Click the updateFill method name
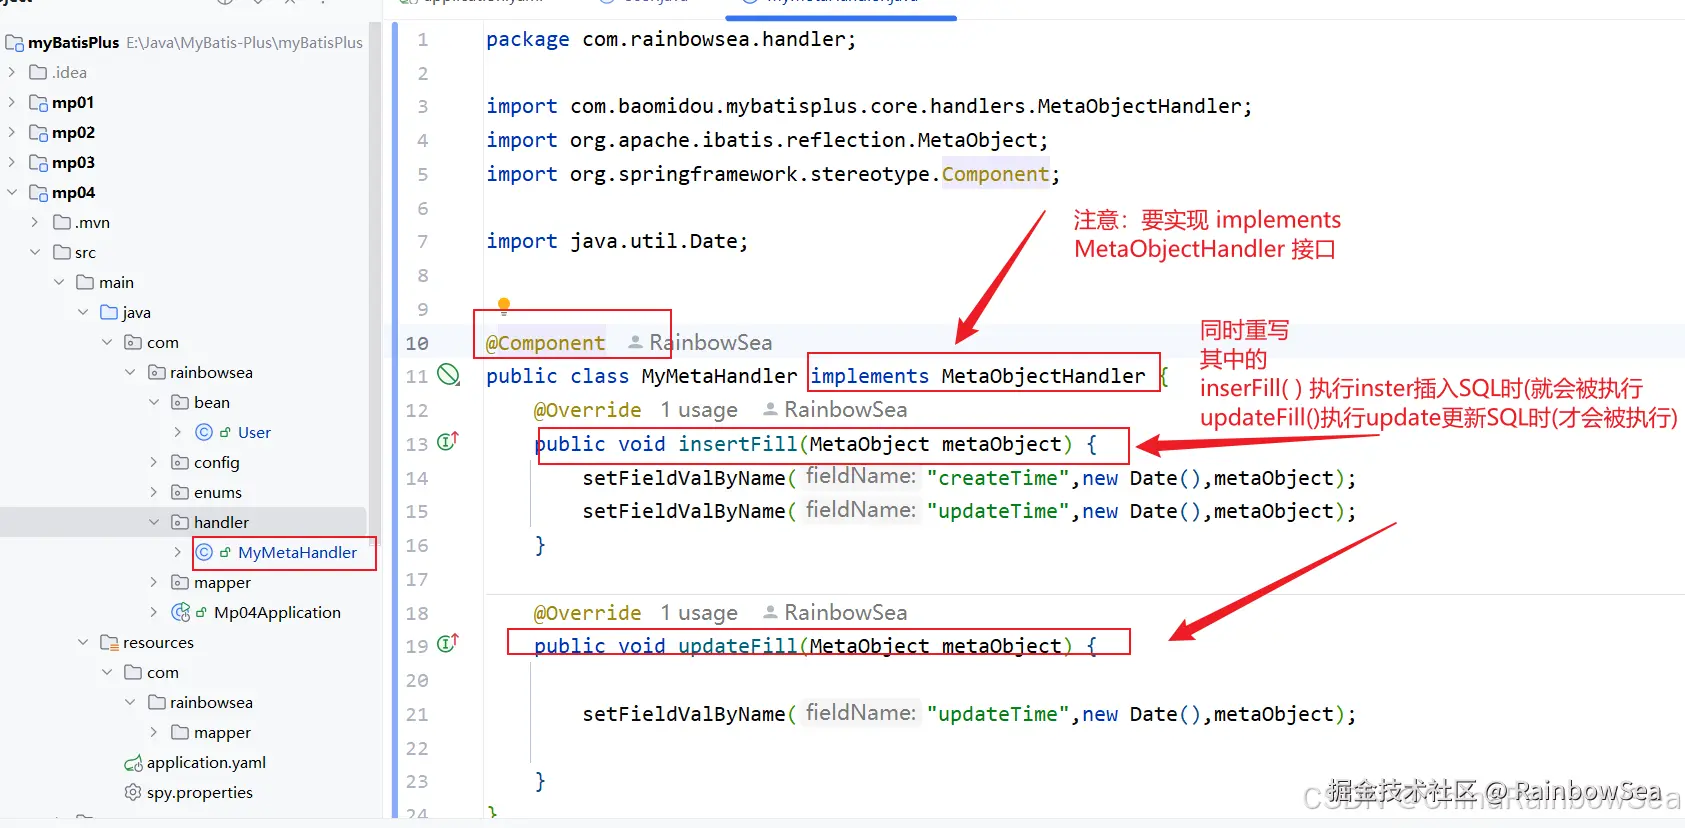 738,646
